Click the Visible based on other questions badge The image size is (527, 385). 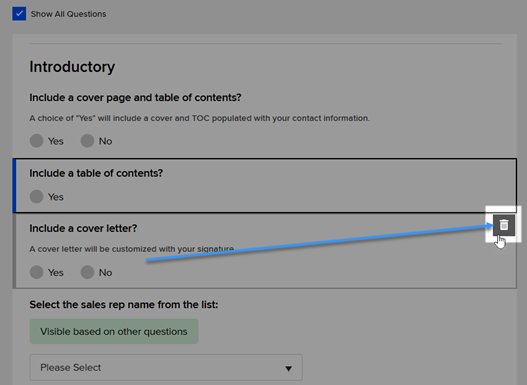pos(114,332)
